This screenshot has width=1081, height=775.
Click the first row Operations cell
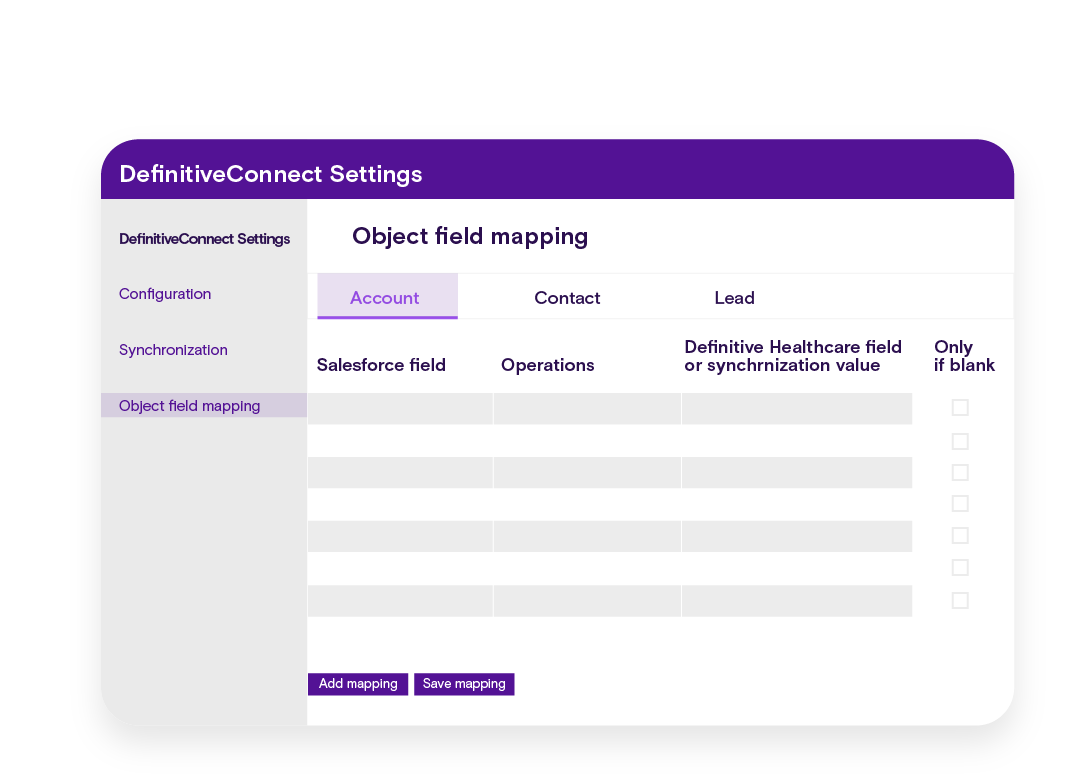[x=587, y=409]
